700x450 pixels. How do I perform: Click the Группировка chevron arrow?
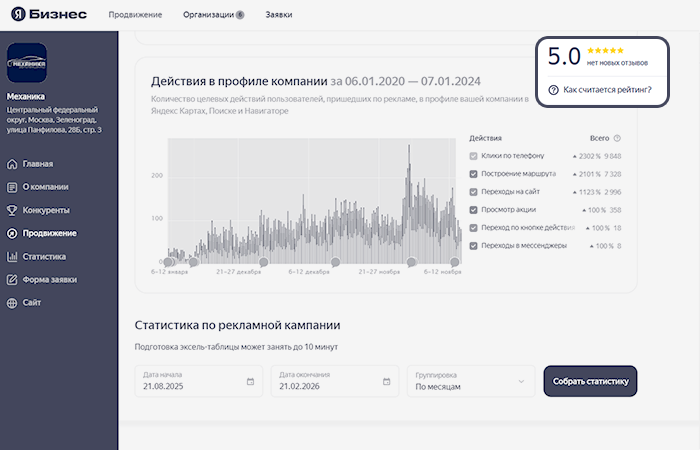coord(521,382)
